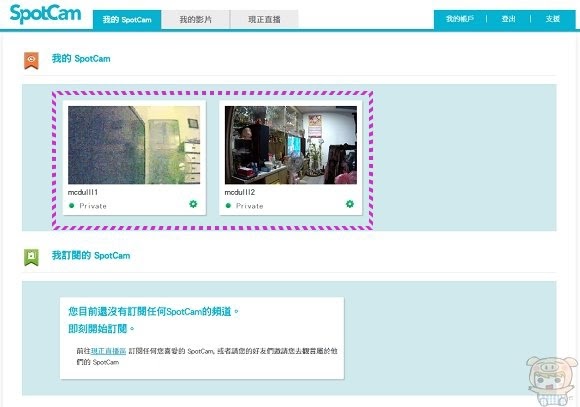The image size is (580, 407).
Task: Switch to the 我的影片 tab
Action: click(x=195, y=20)
